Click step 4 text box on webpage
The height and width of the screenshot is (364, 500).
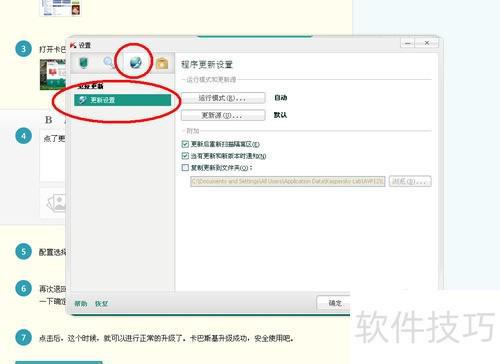[x=52, y=156]
